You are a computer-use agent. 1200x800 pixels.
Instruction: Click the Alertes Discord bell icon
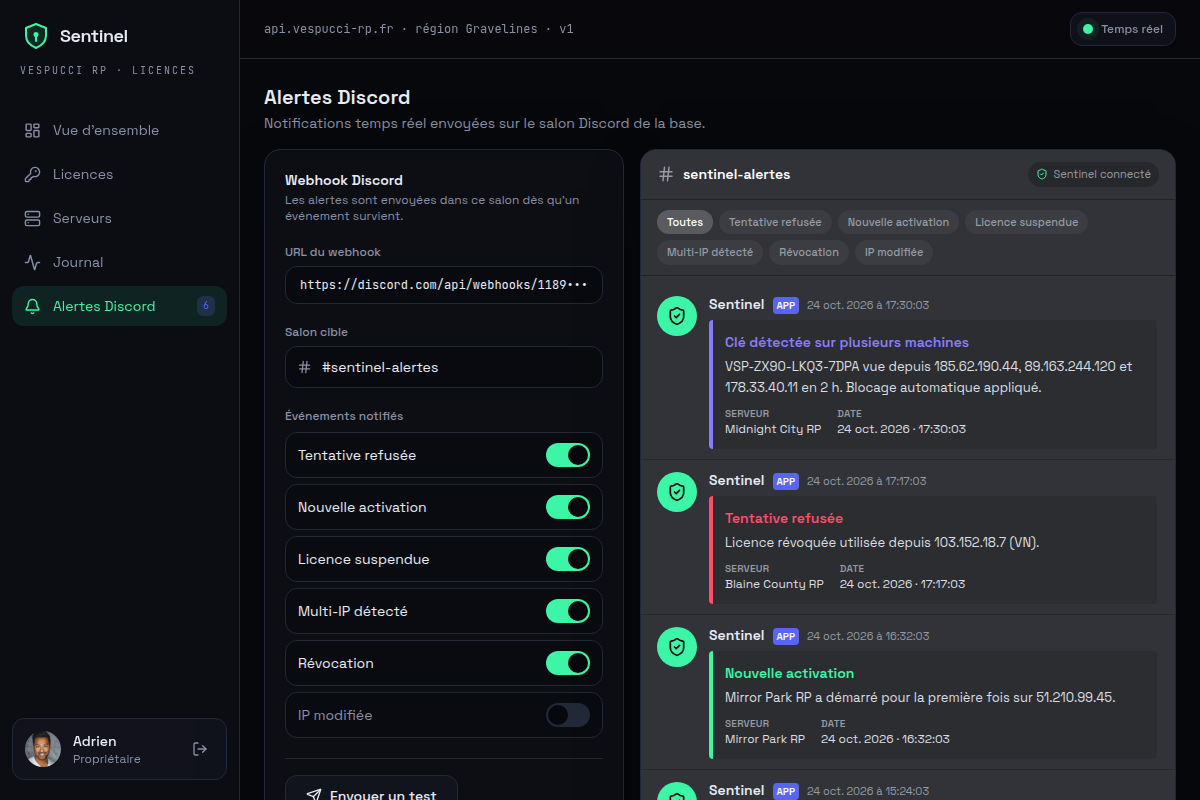tap(33, 306)
